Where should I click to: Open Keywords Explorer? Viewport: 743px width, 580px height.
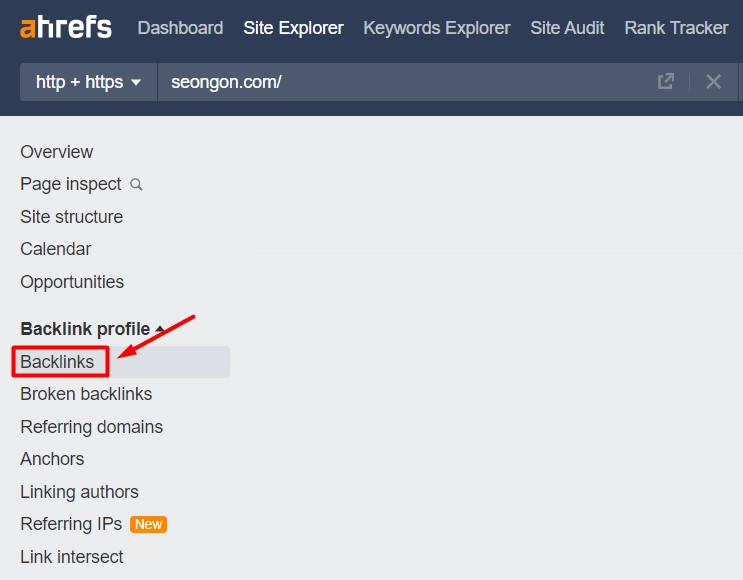437,28
